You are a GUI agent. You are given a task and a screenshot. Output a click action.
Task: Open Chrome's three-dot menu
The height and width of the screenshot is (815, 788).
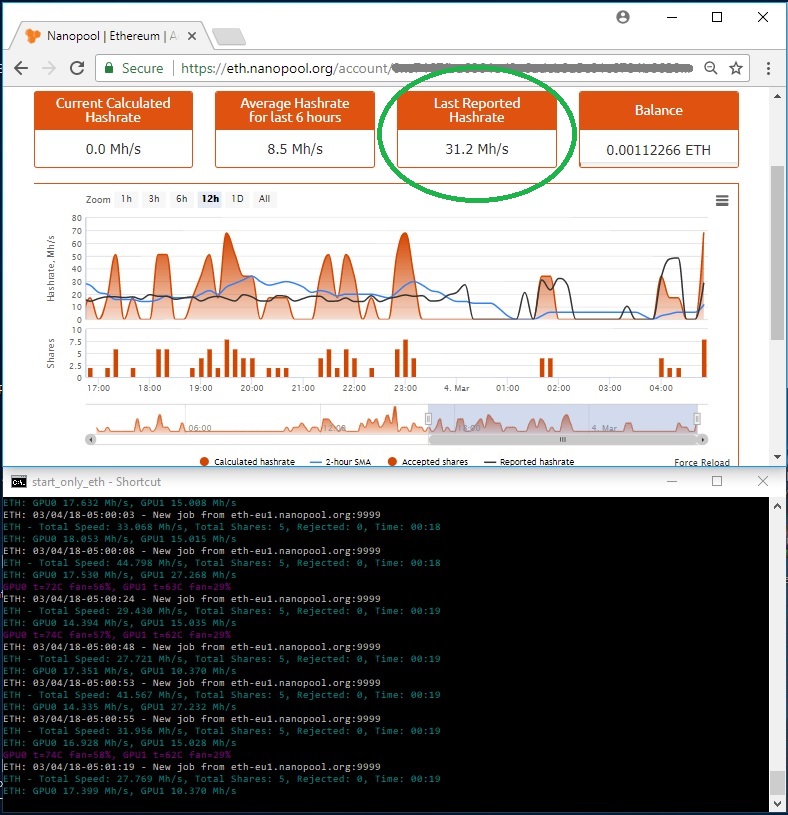[x=768, y=68]
